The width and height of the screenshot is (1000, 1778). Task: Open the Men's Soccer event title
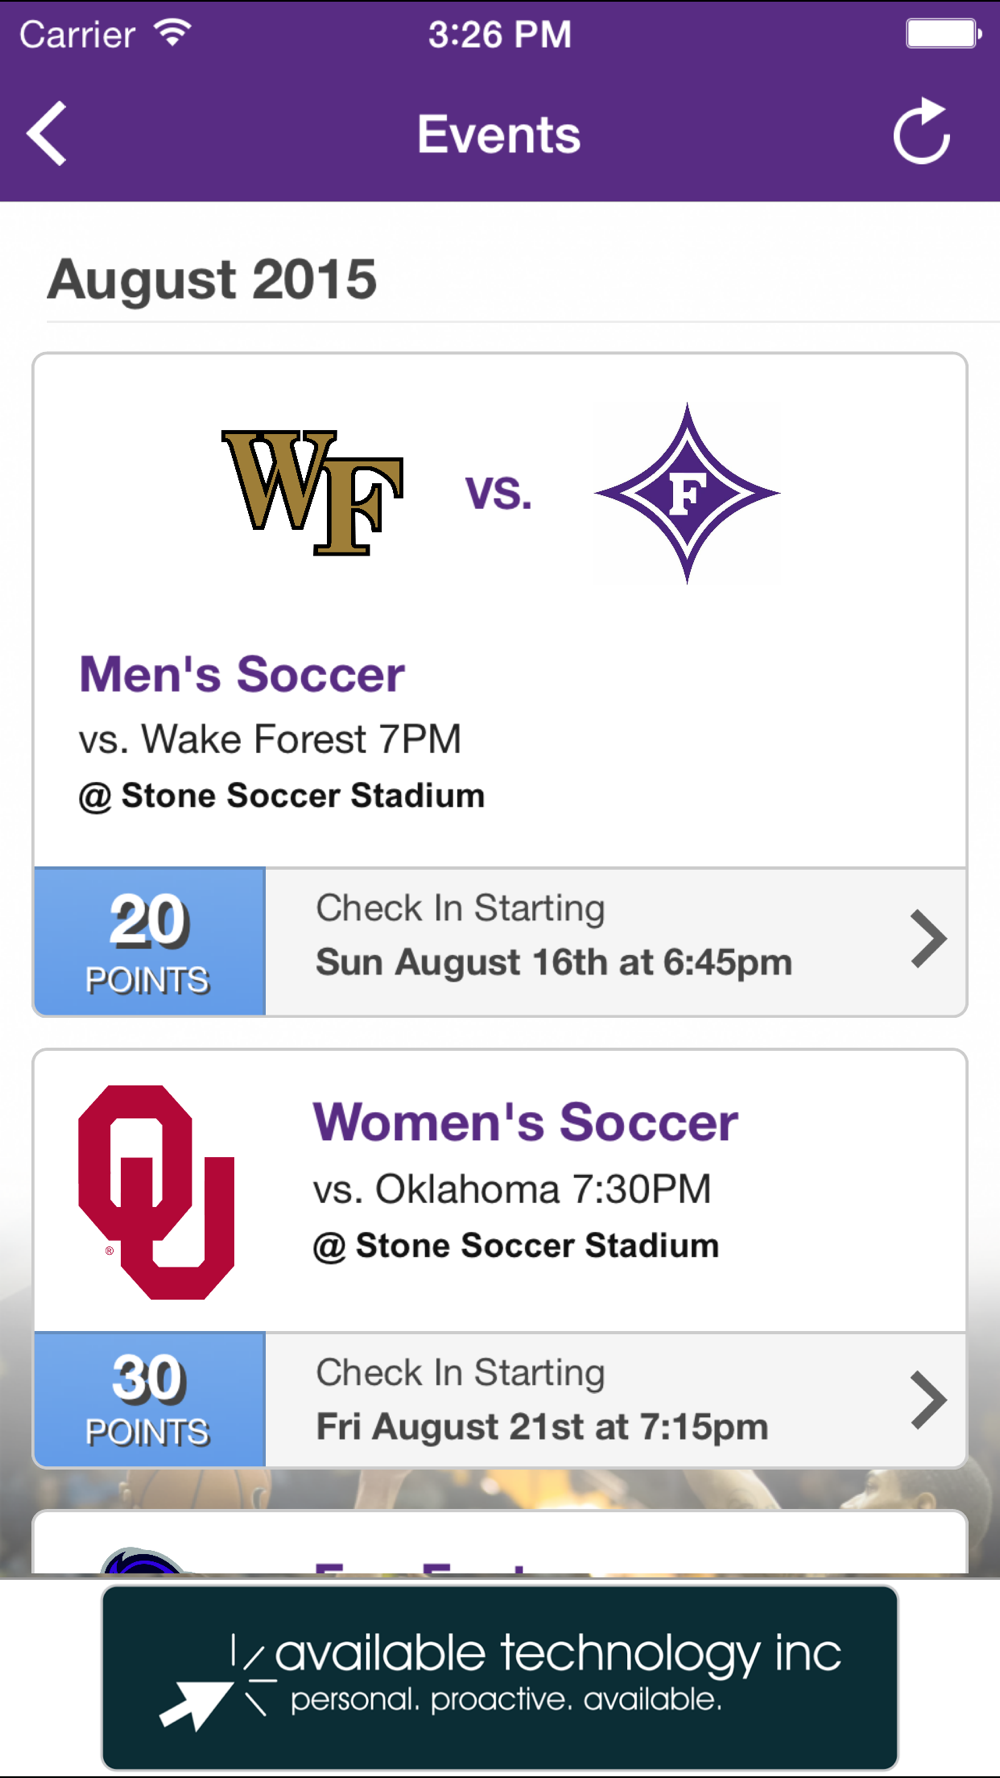click(x=242, y=674)
